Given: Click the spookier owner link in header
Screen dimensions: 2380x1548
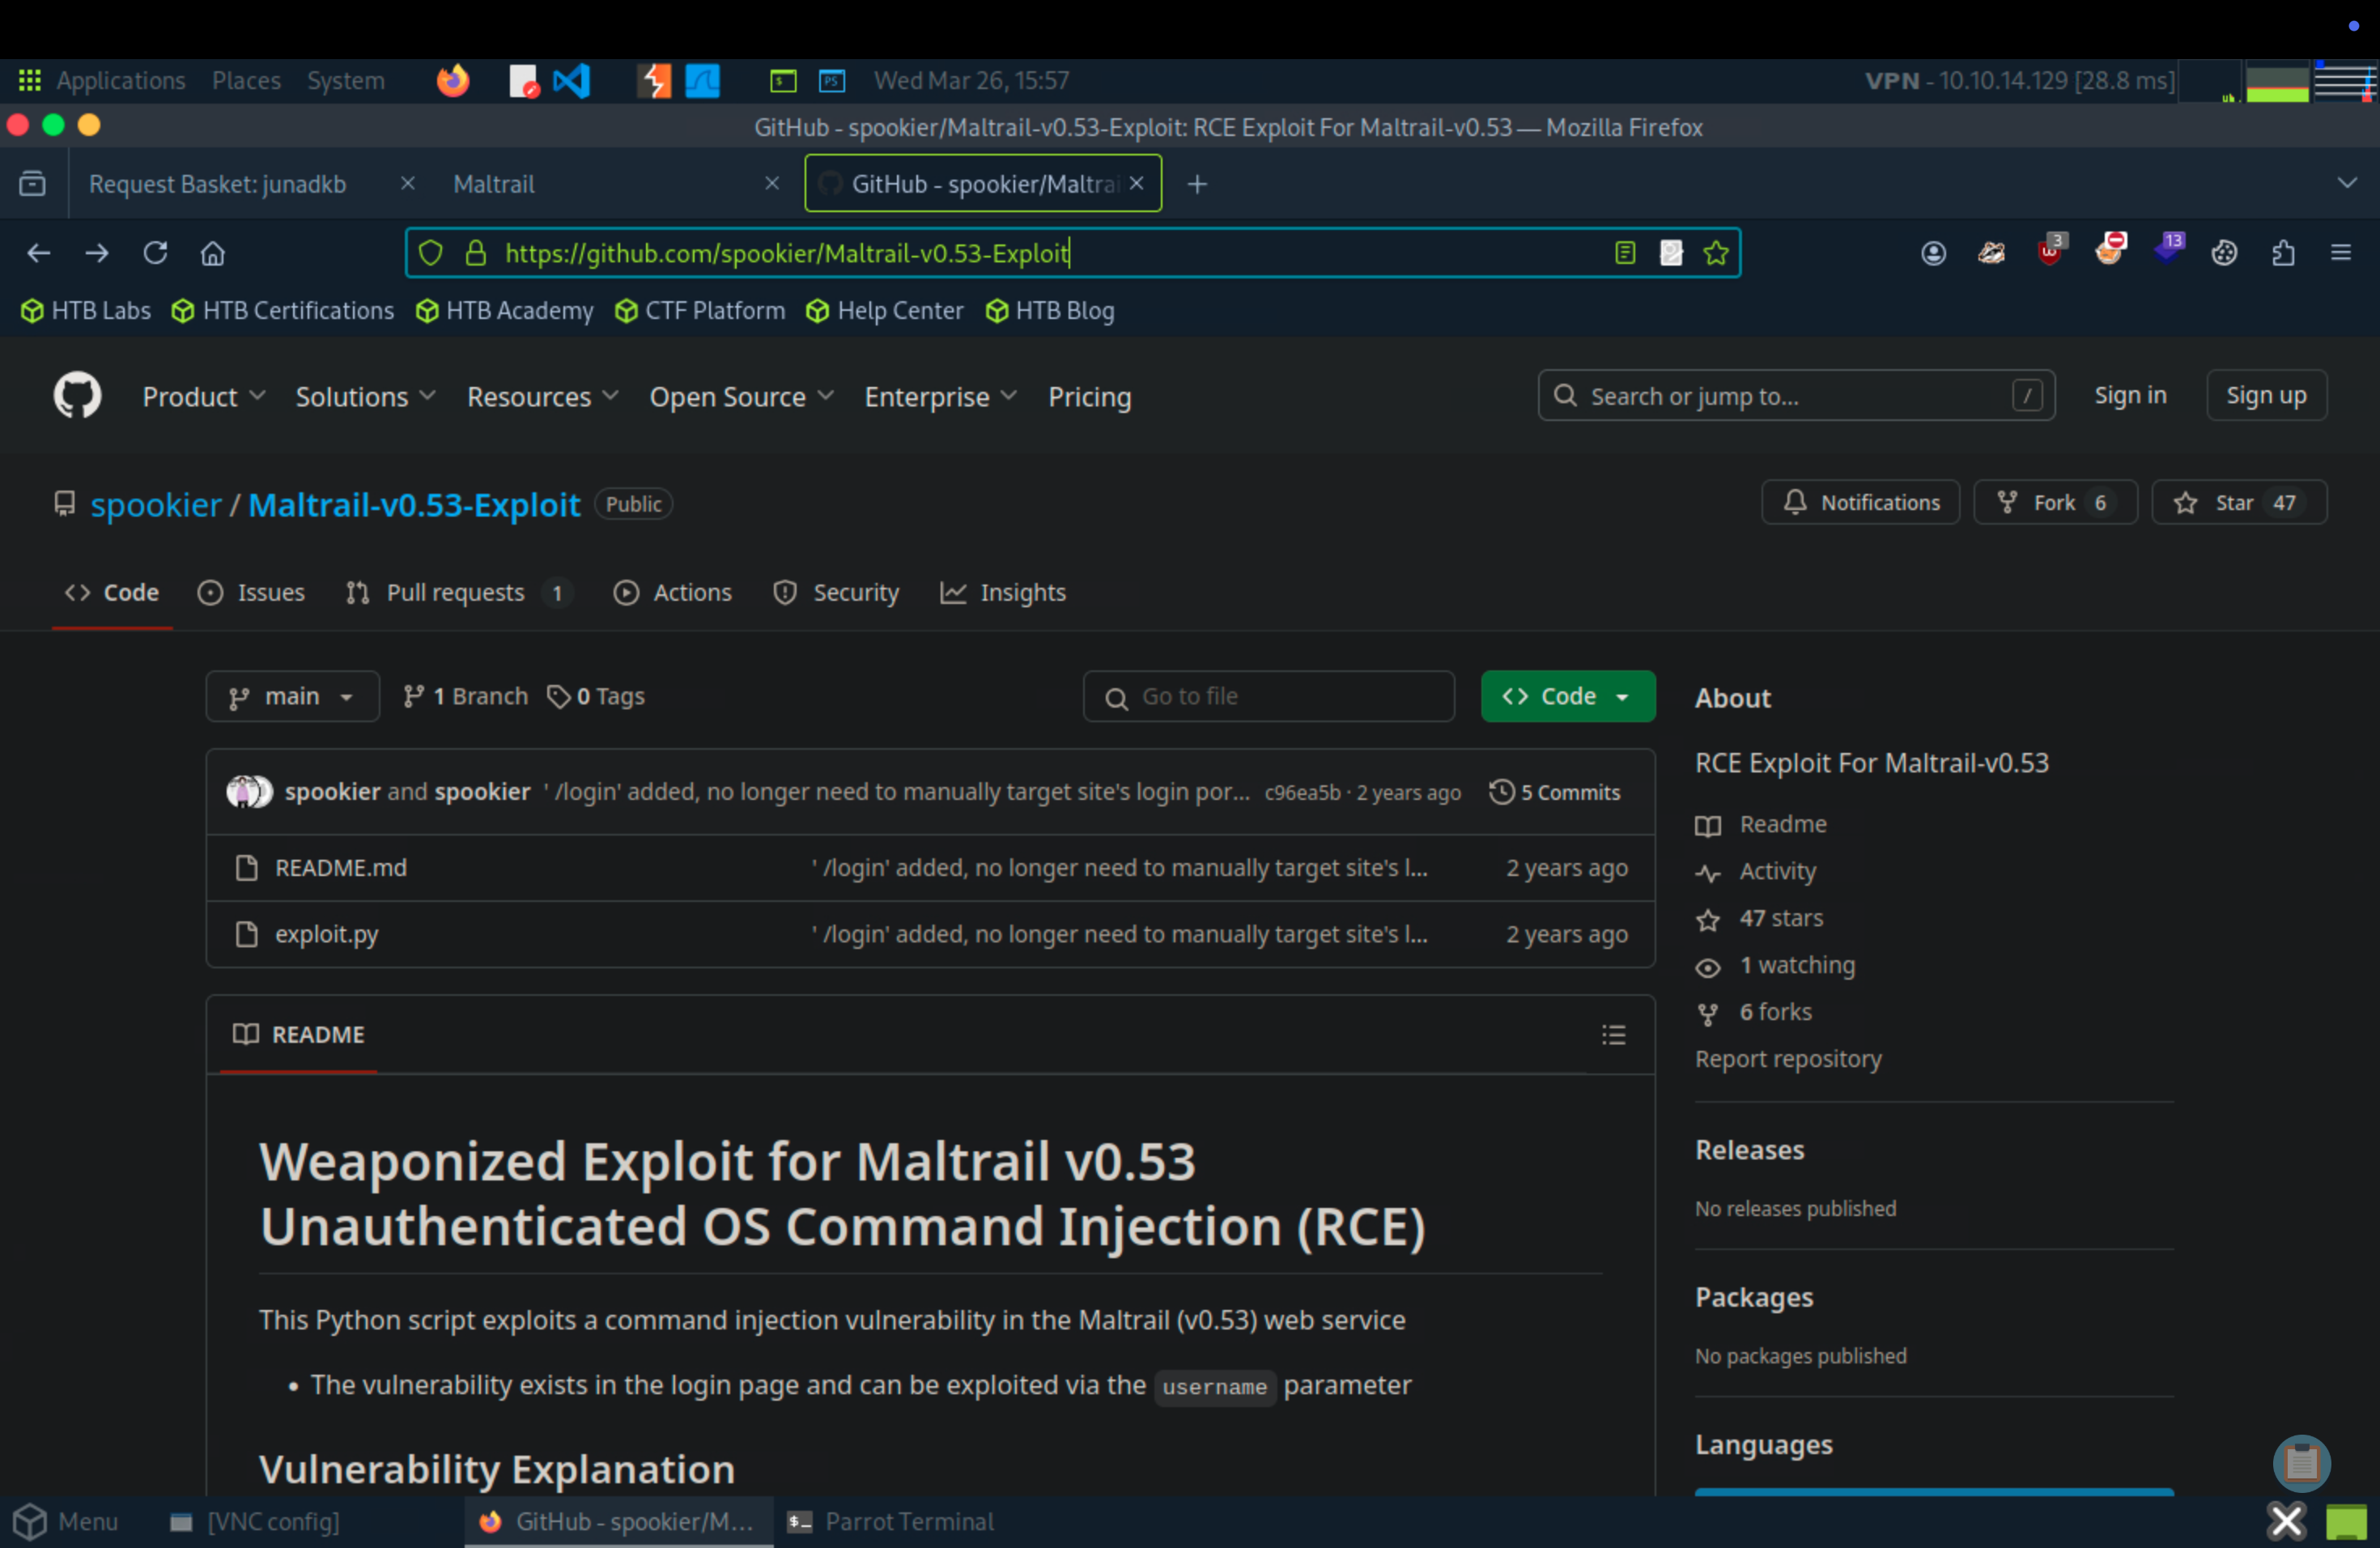Looking at the screenshot, I should click(156, 505).
